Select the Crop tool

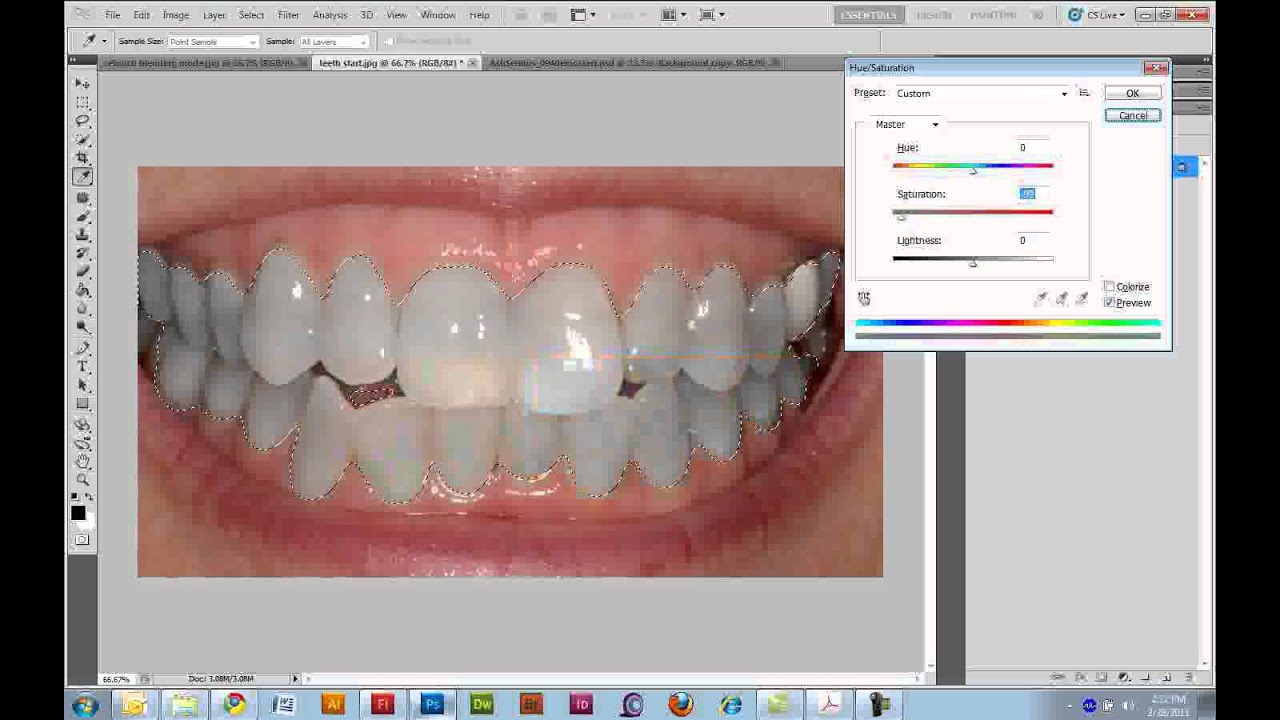pyautogui.click(x=82, y=158)
